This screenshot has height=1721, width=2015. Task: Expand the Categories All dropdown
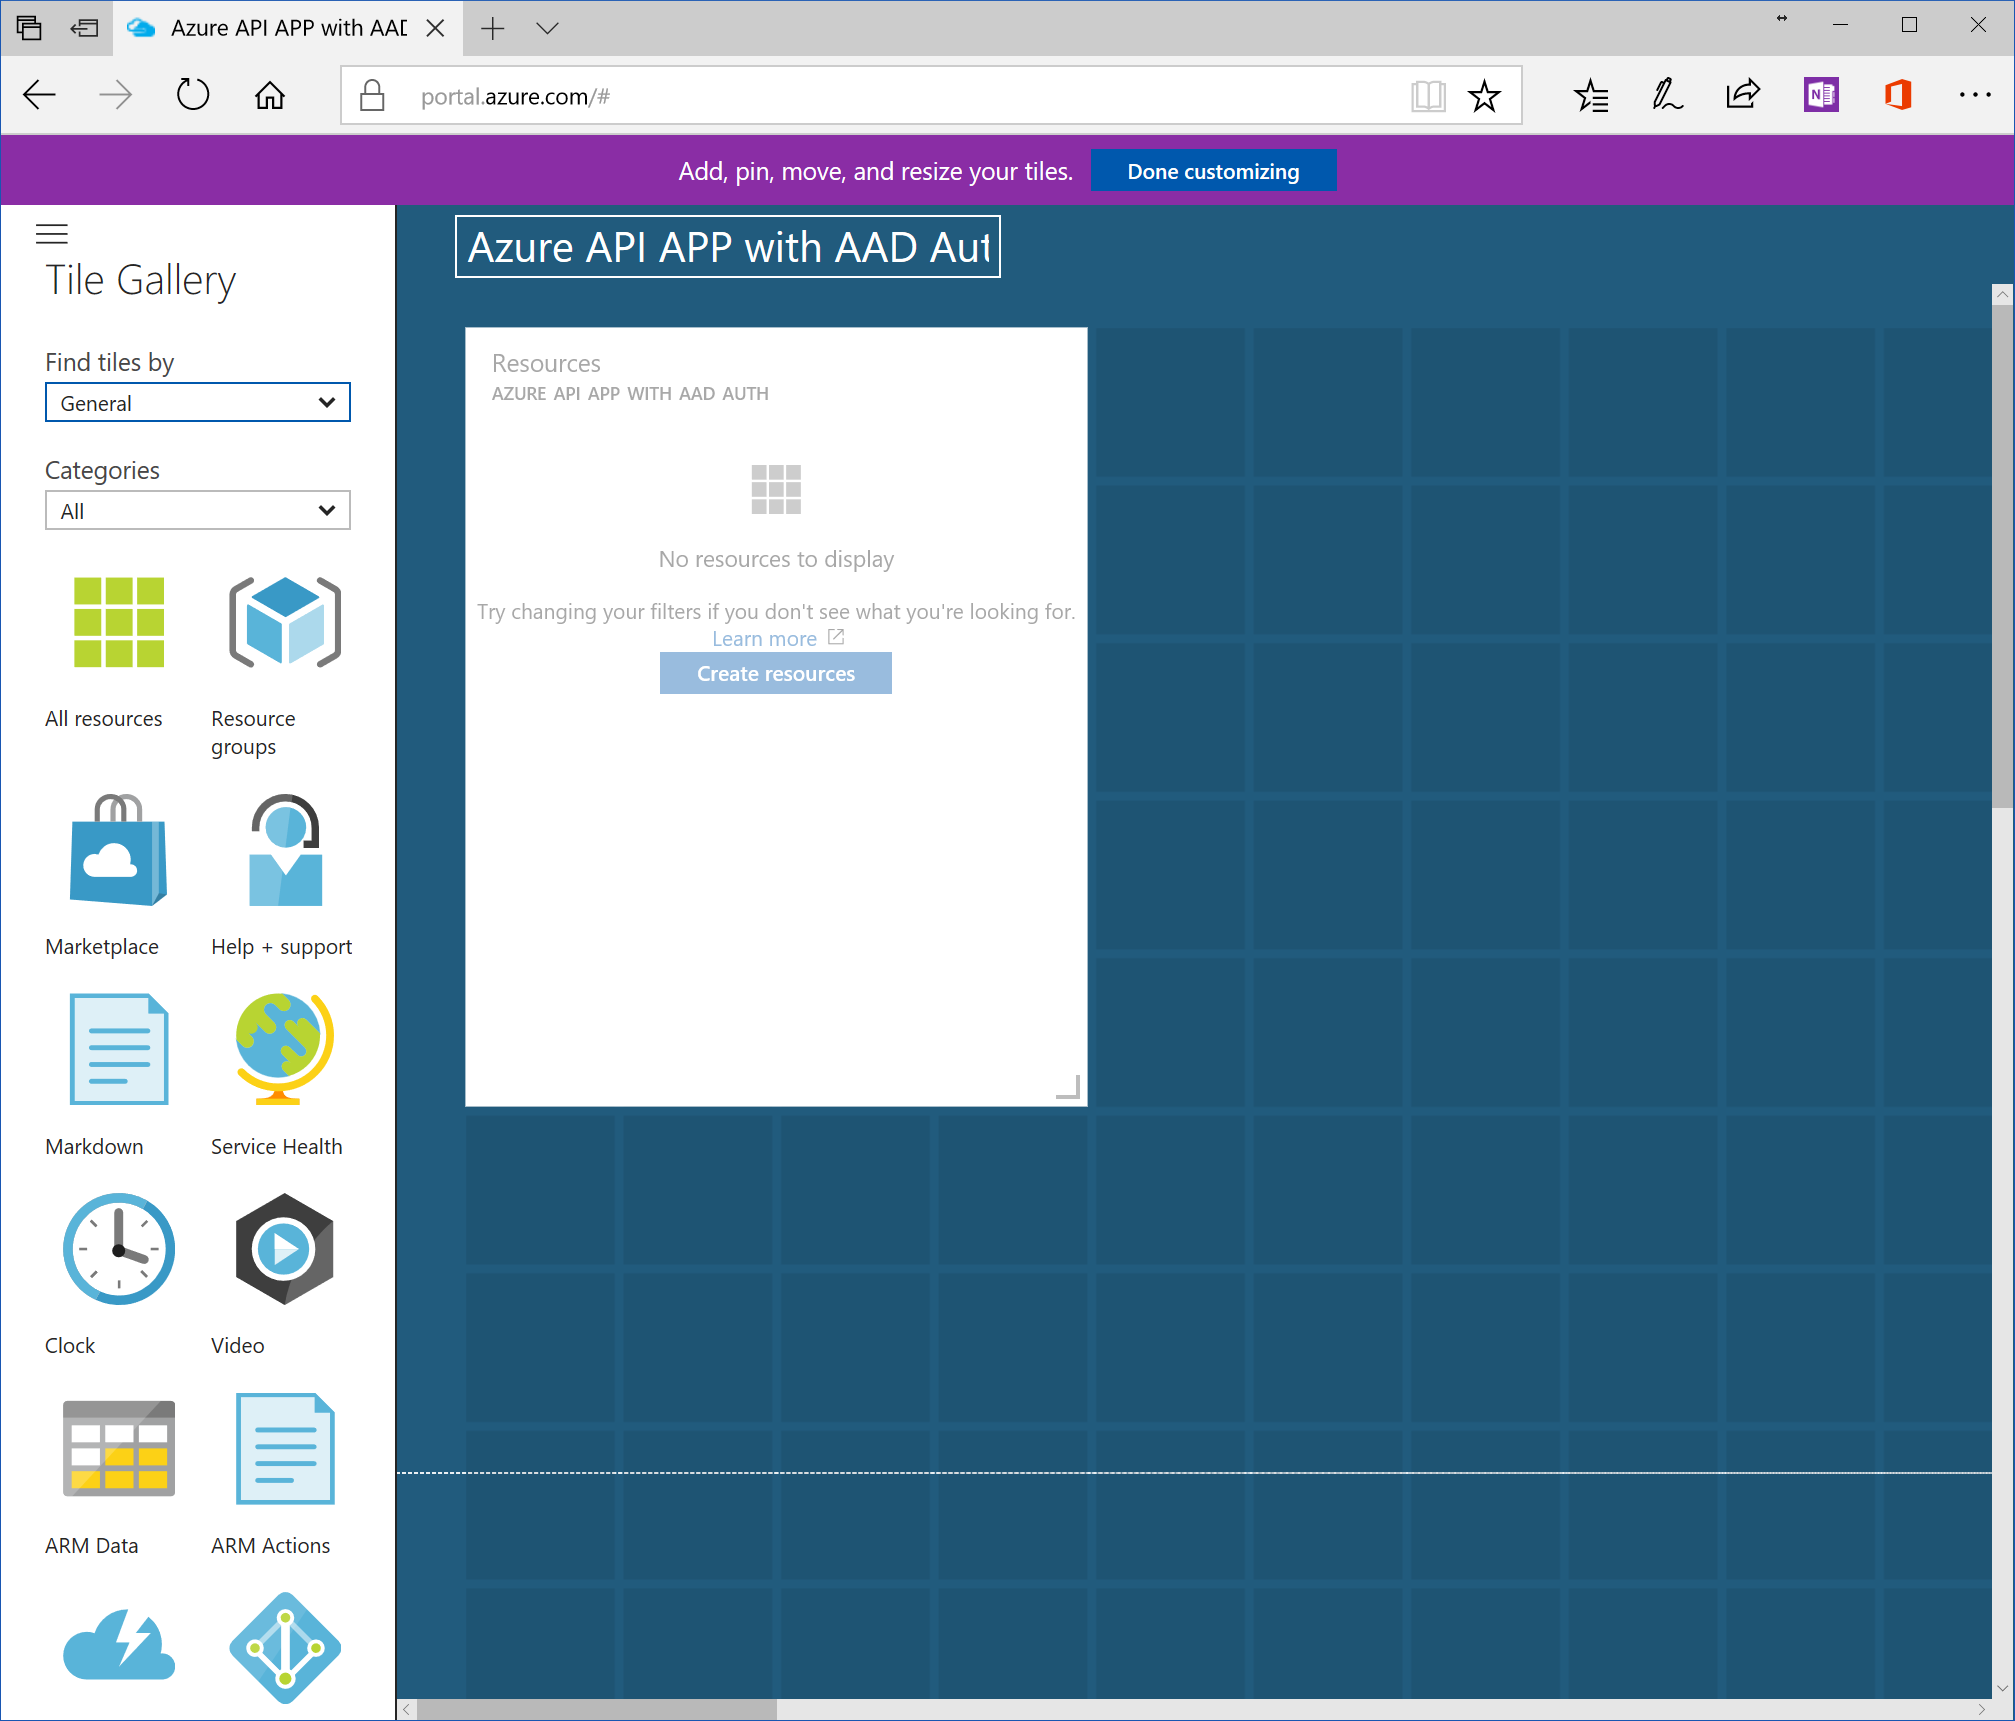197,511
